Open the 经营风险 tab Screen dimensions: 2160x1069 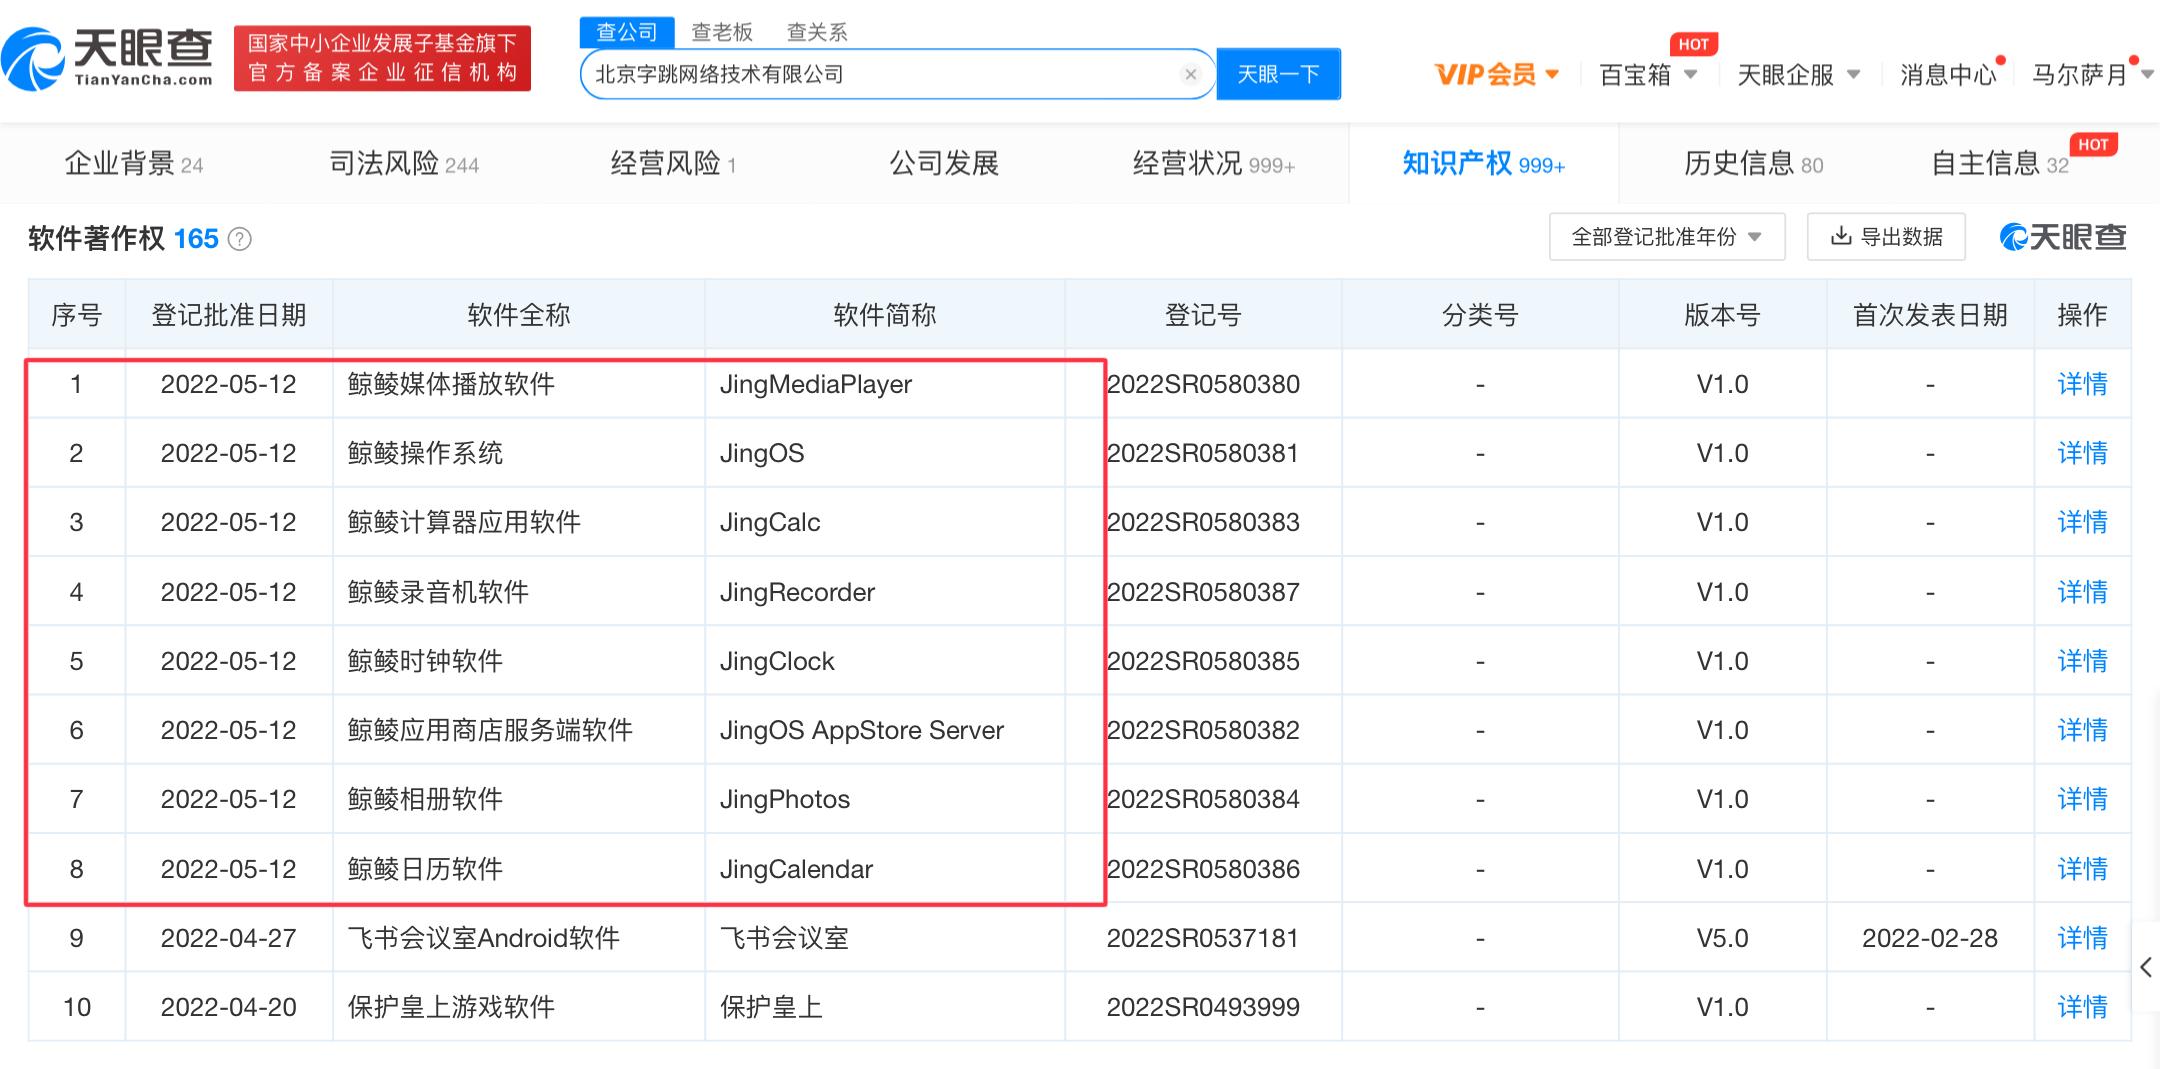pyautogui.click(x=673, y=164)
